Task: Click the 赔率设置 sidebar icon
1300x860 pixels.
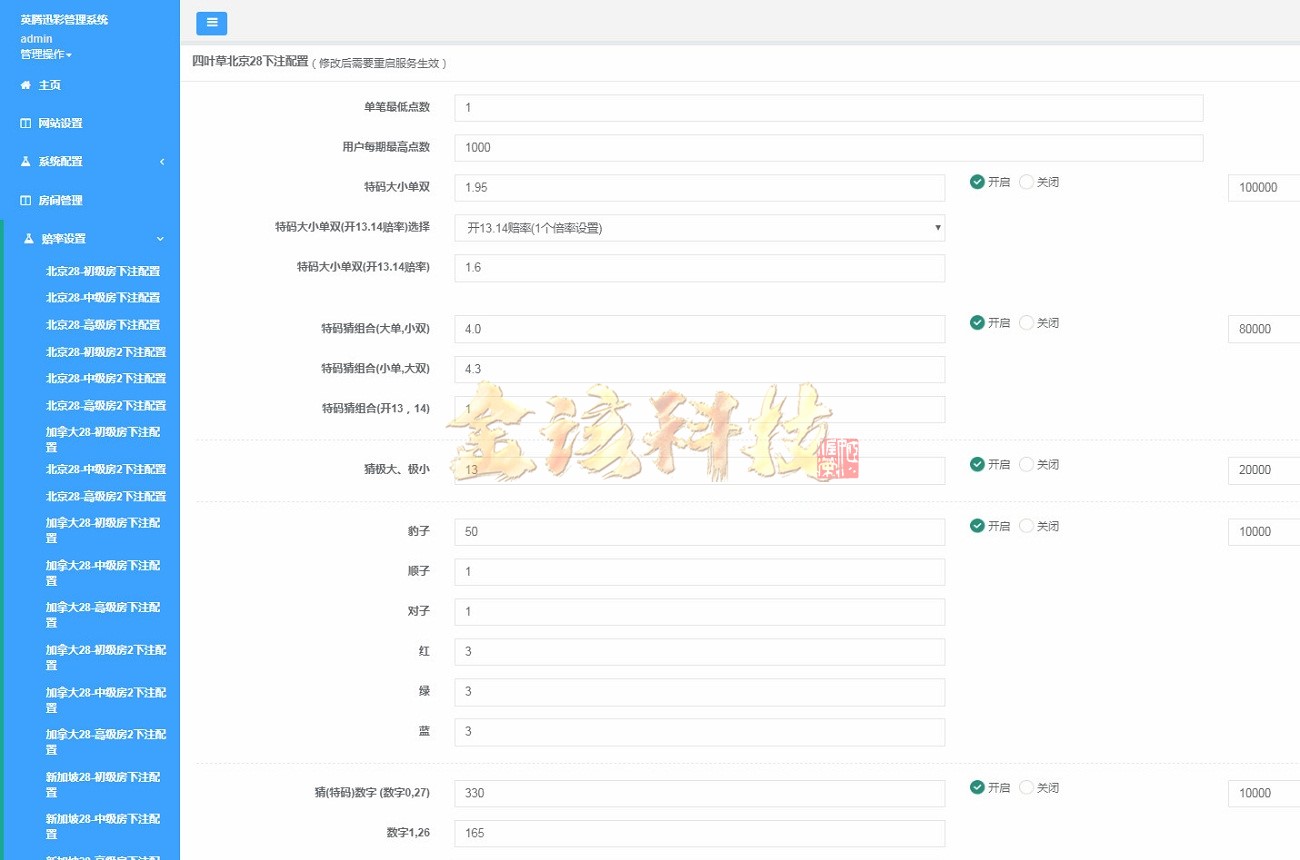Action: coord(28,238)
